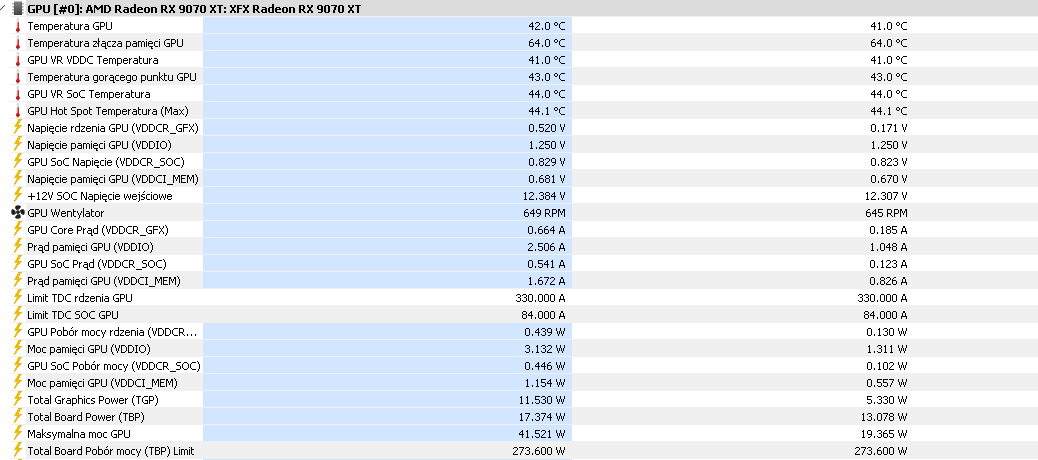Click the 649 RPM fan speed value
This screenshot has height=460, width=1038.
(x=547, y=213)
